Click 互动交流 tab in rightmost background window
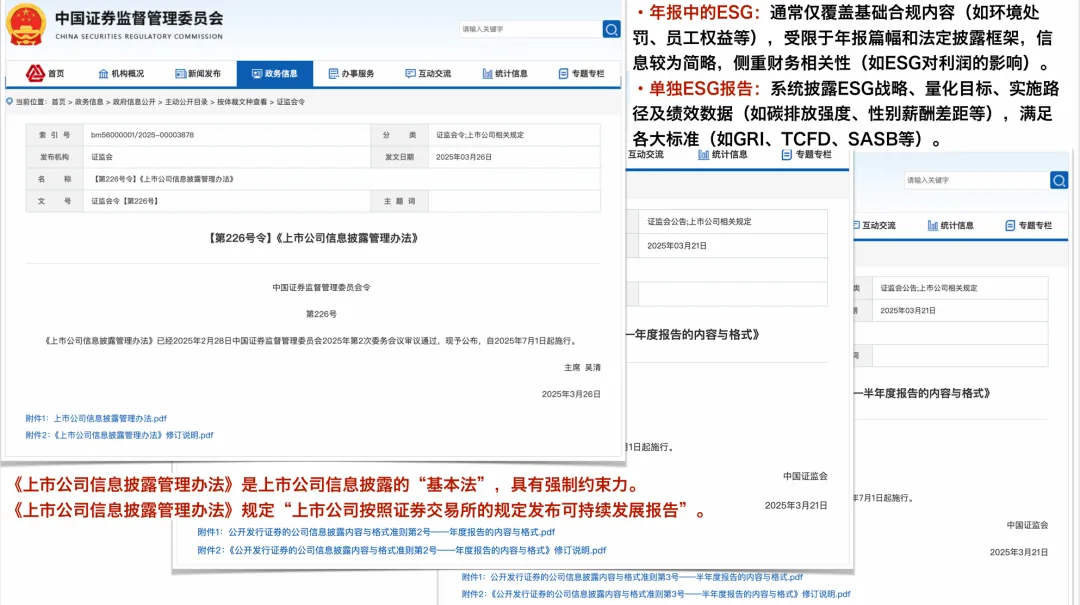 pos(875,225)
